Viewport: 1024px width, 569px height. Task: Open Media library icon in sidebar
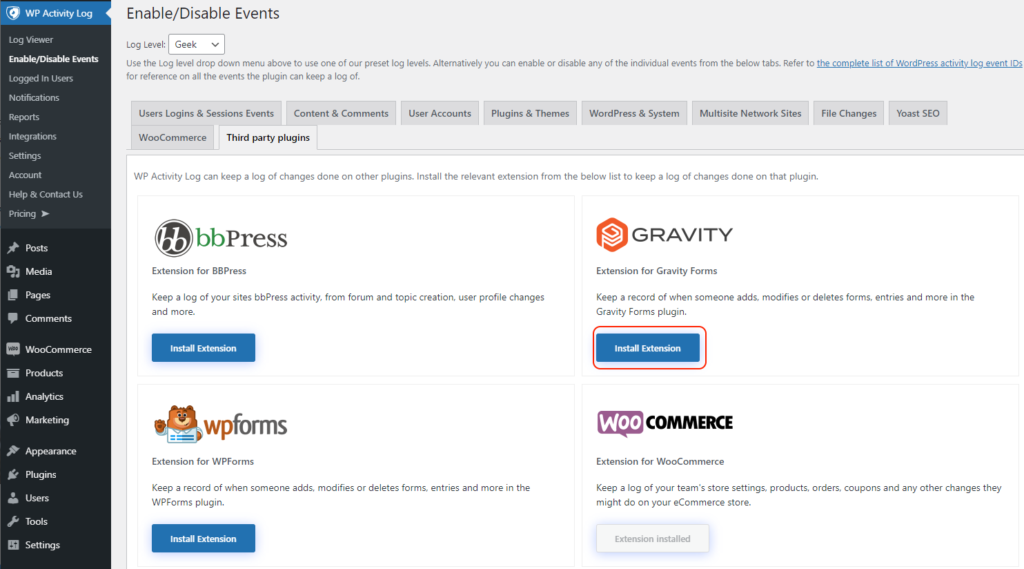13,271
